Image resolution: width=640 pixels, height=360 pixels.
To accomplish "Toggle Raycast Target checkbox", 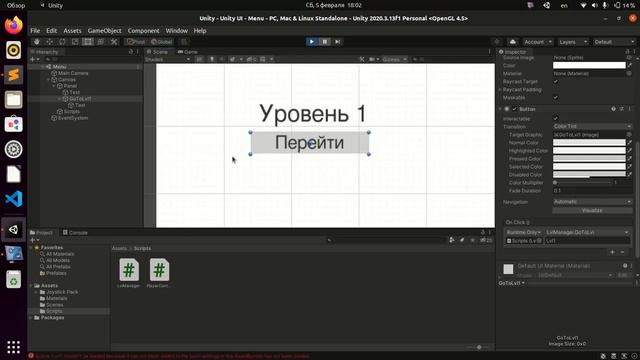I will (556, 82).
